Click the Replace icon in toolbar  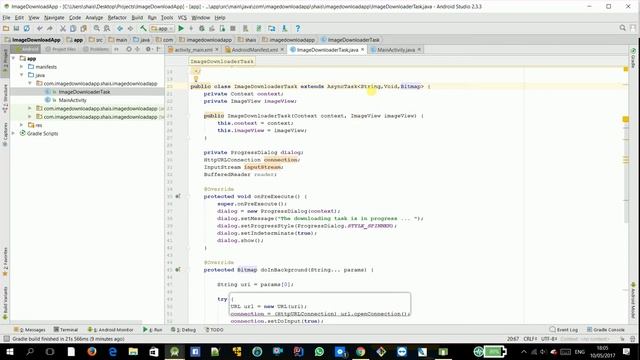(107, 29)
